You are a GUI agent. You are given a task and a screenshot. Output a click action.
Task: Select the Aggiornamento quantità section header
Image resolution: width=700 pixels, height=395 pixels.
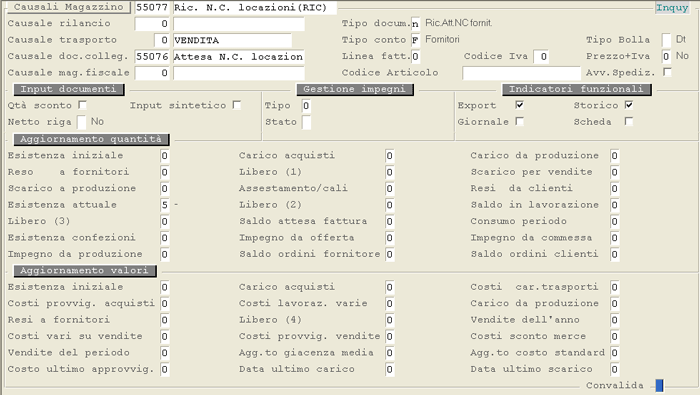[91, 139]
